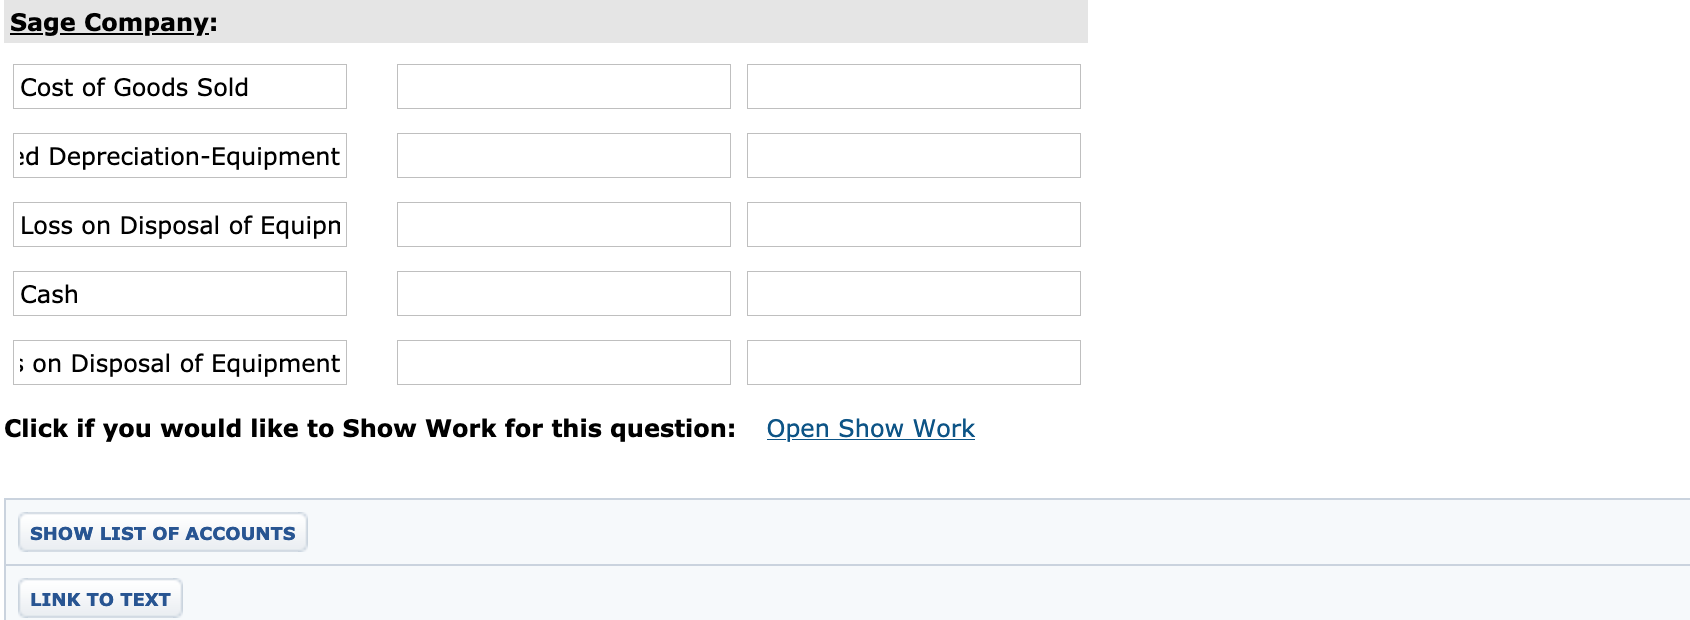Image resolution: width=1690 pixels, height=620 pixels.
Task: Click the LINK TO TEXT button
Action: pyautogui.click(x=100, y=598)
